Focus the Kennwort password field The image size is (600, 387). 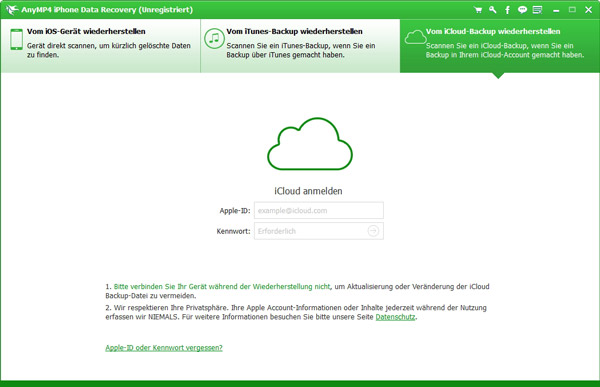(319, 231)
